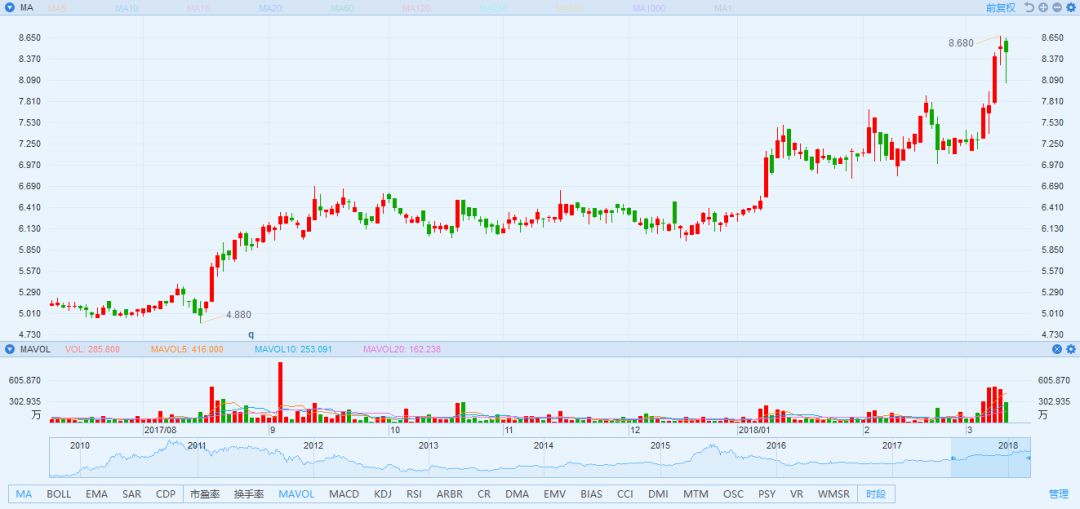
Task: Zoom out chart with minus icon
Action: click(1056, 7)
